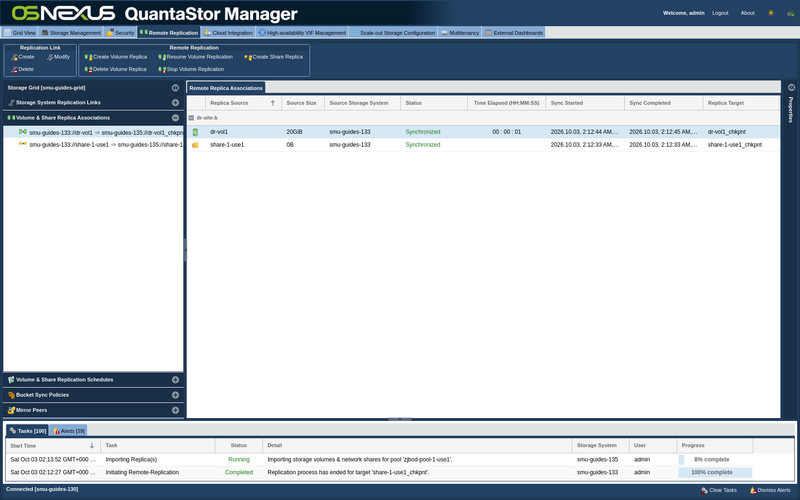Viewport: 800px width, 500px height.
Task: Click Sync Completed column header
Action: coord(663,103)
